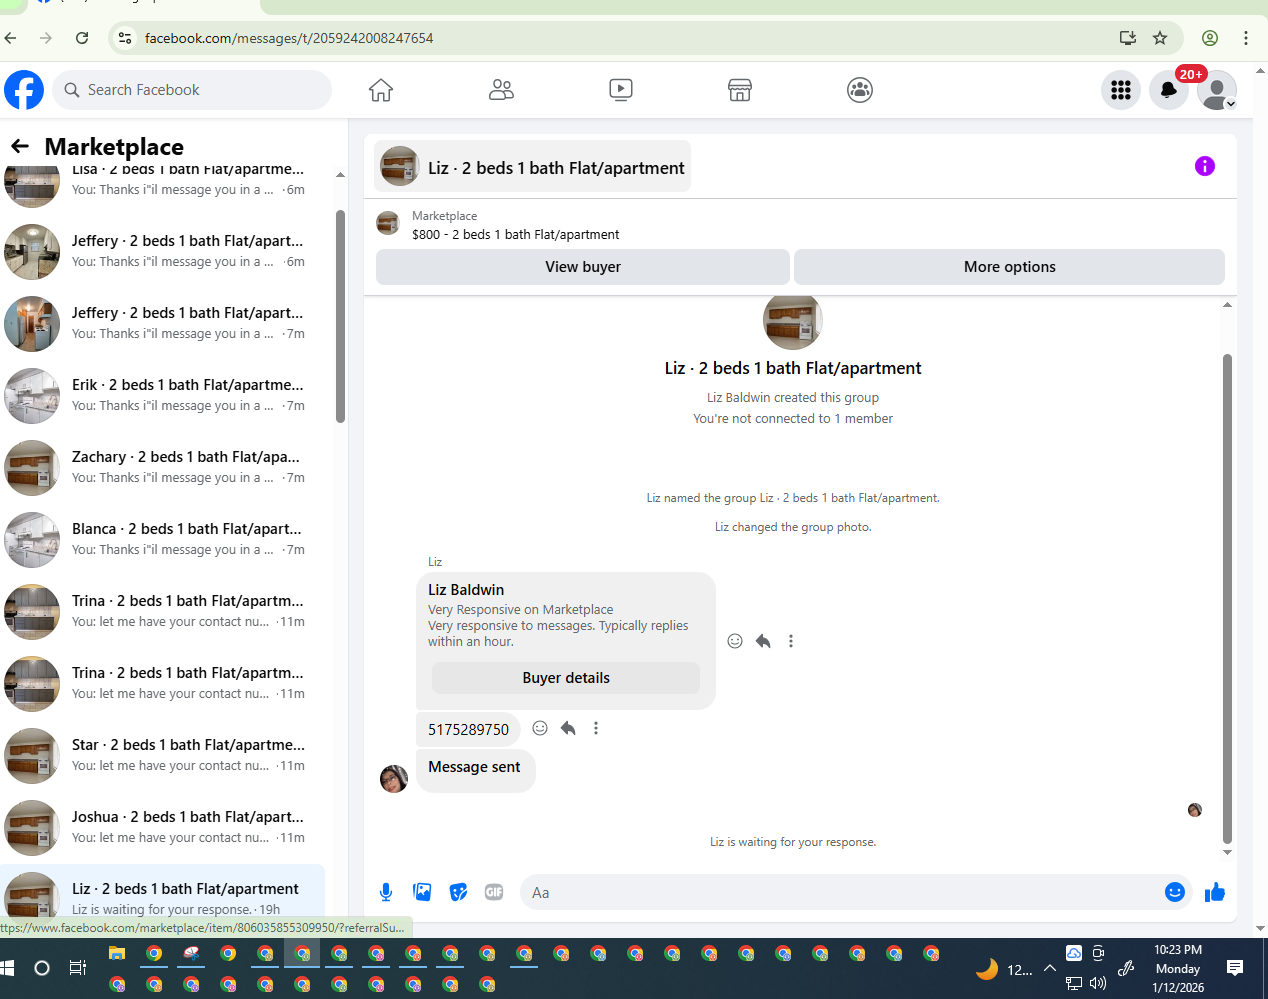Image resolution: width=1268 pixels, height=999 pixels.
Task: Click the View buyer button
Action: pyautogui.click(x=583, y=267)
